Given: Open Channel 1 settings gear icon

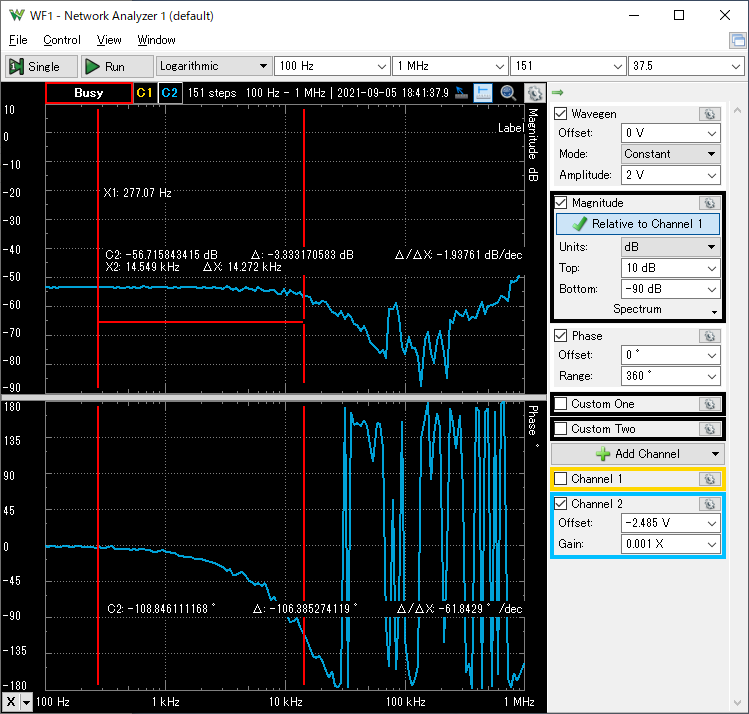Looking at the screenshot, I should click(x=710, y=479).
